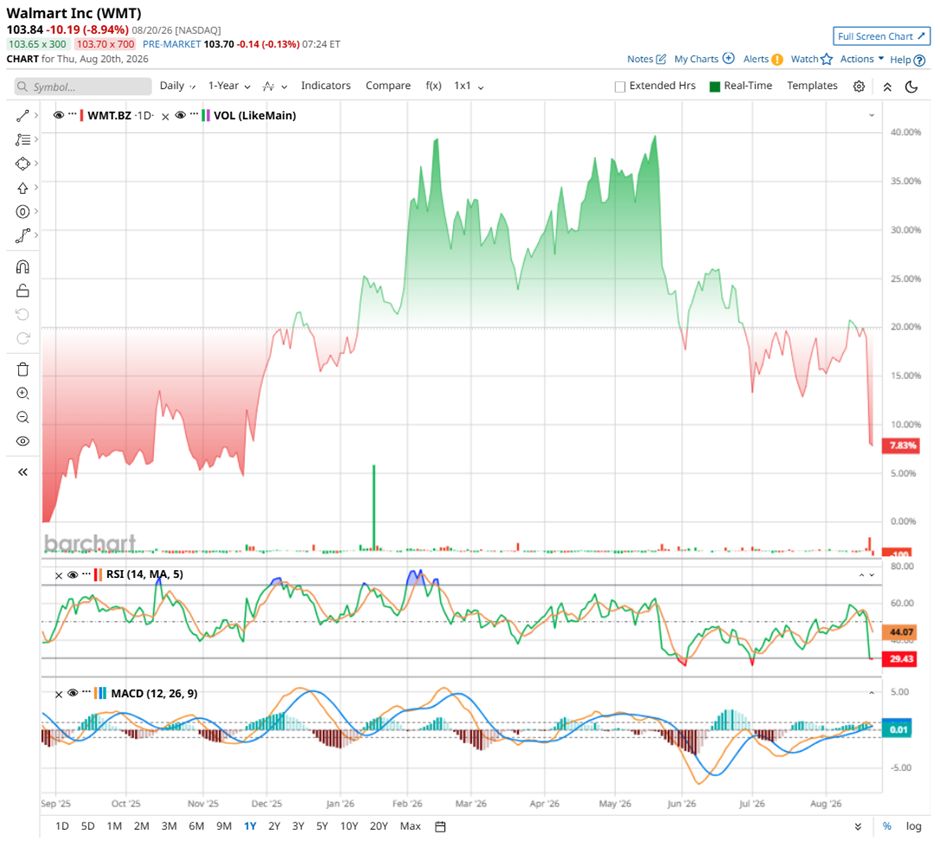Image resolution: width=940 pixels, height=847 pixels.
Task: Enable the Extended Hrs checkbox
Action: [620, 86]
